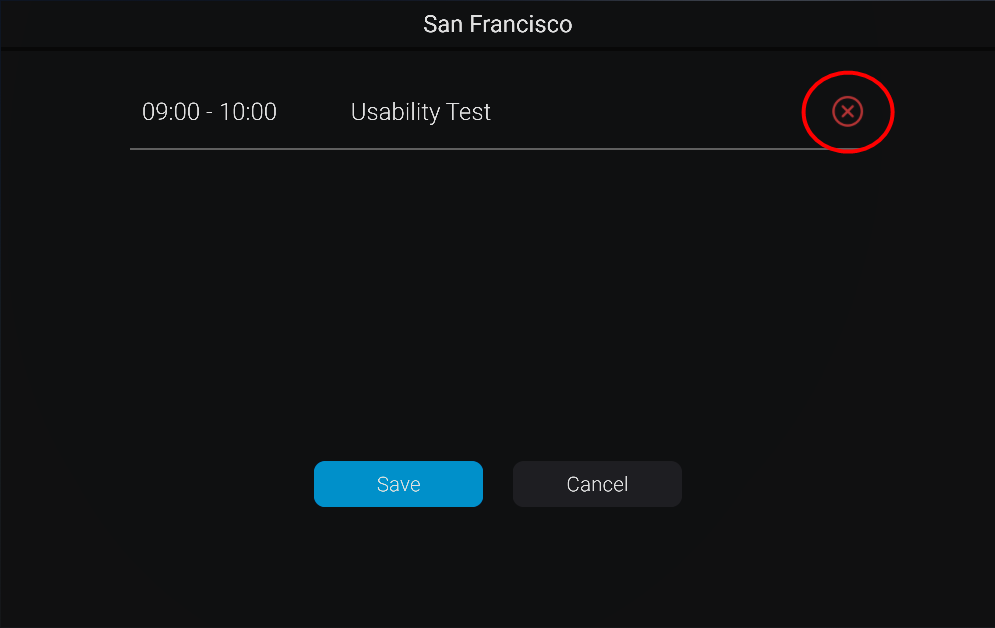Click the red circled X icon
995x628 pixels.
(x=847, y=112)
